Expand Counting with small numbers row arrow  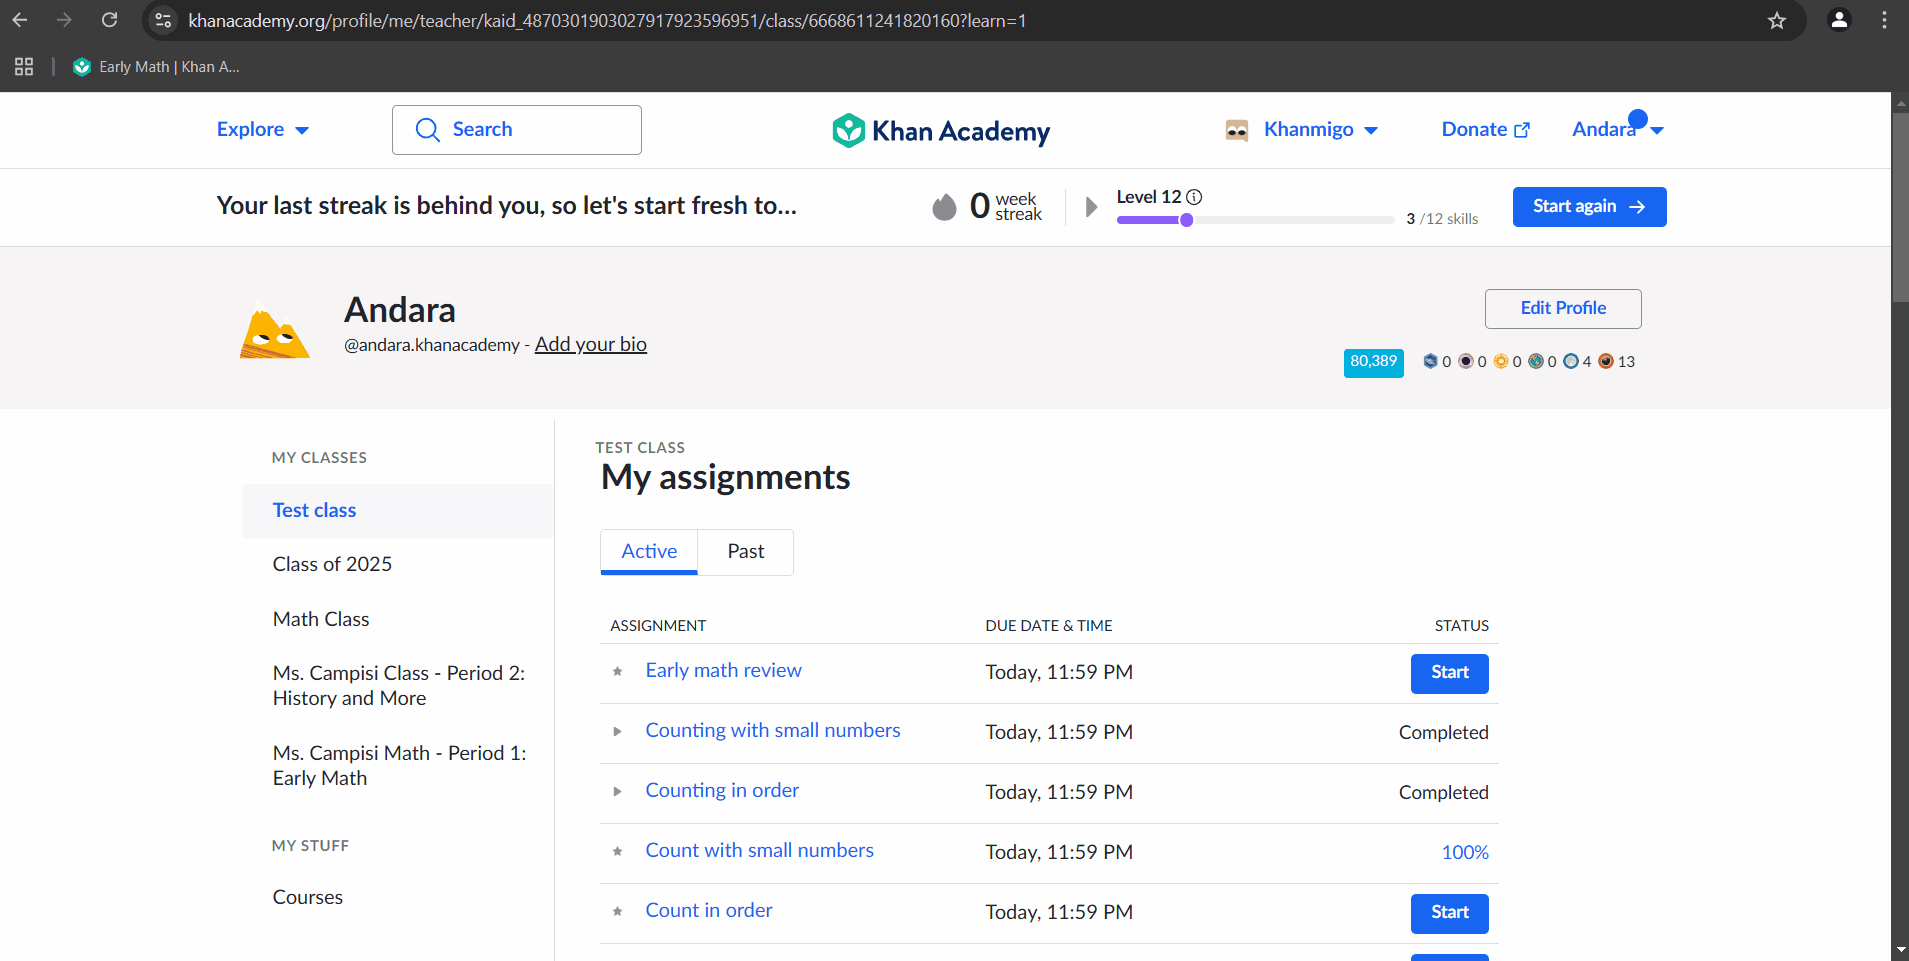point(617,731)
